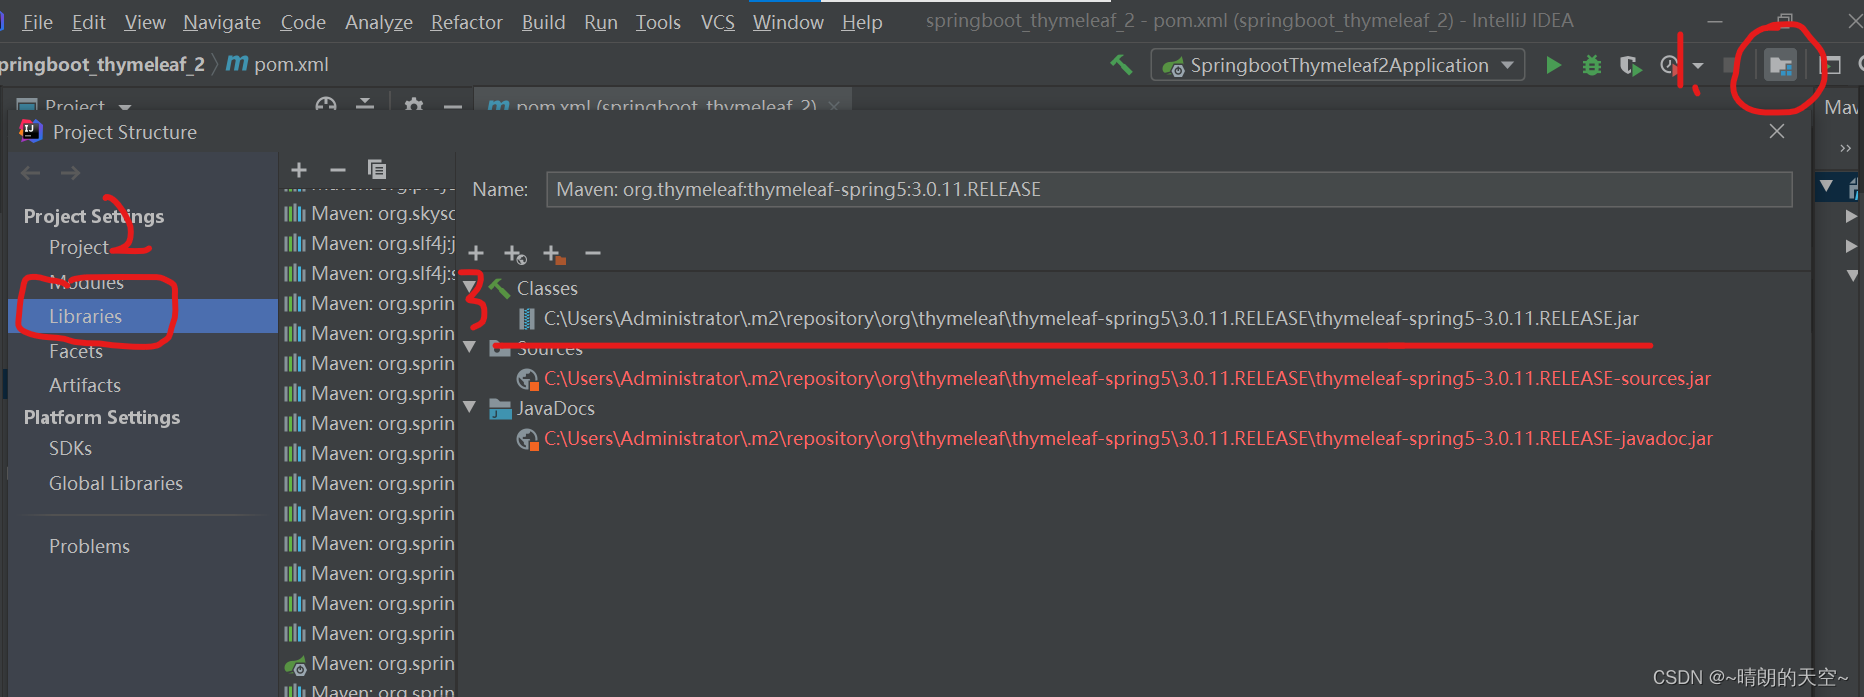Open the Analyze menu

point(379,22)
